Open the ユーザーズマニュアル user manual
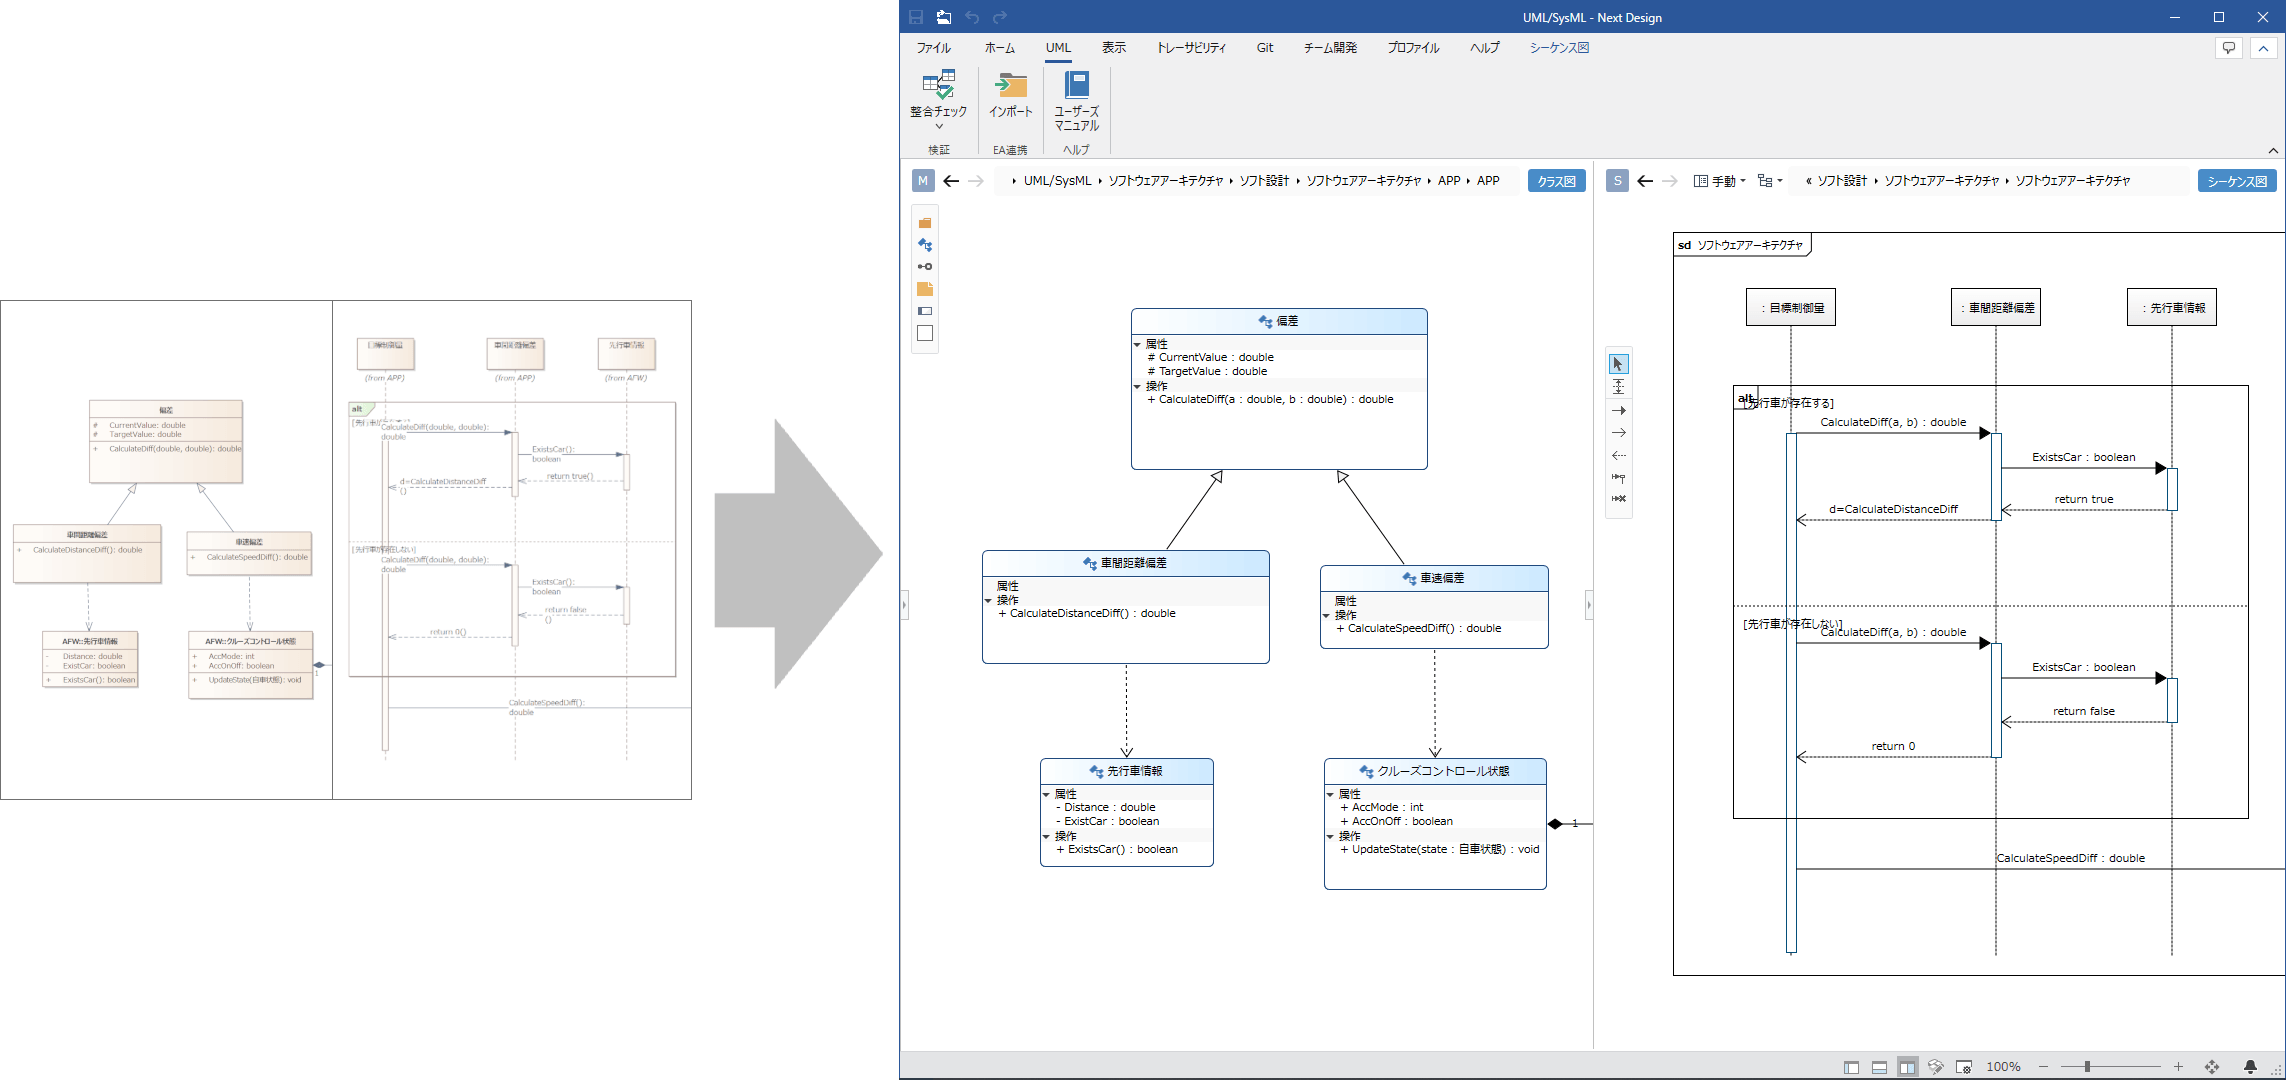2286x1080 pixels. click(x=1076, y=84)
